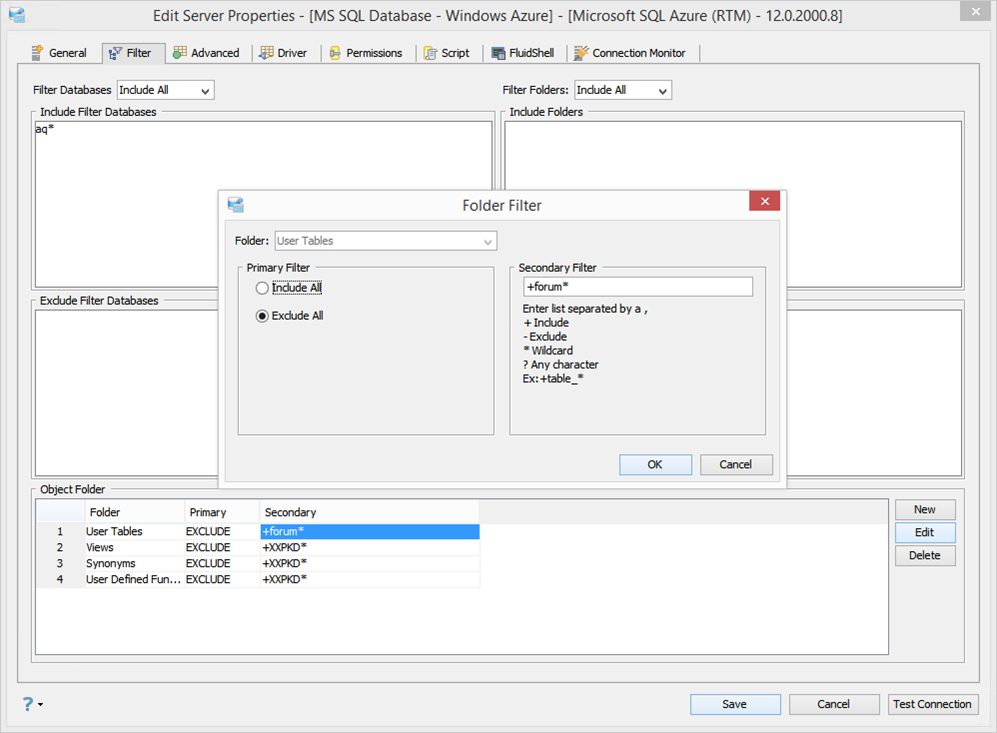
Task: Confirm Folder Filter with OK
Action: point(656,465)
